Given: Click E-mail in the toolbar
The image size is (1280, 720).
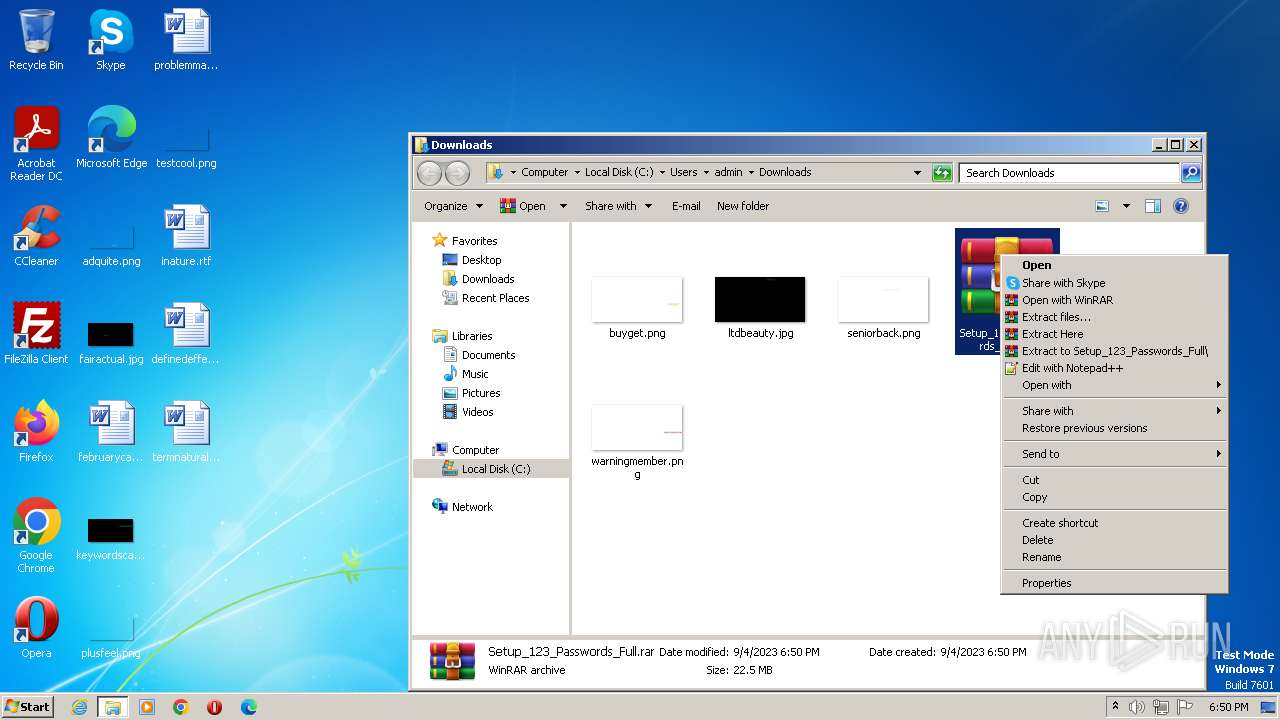Looking at the screenshot, I should (686, 206).
